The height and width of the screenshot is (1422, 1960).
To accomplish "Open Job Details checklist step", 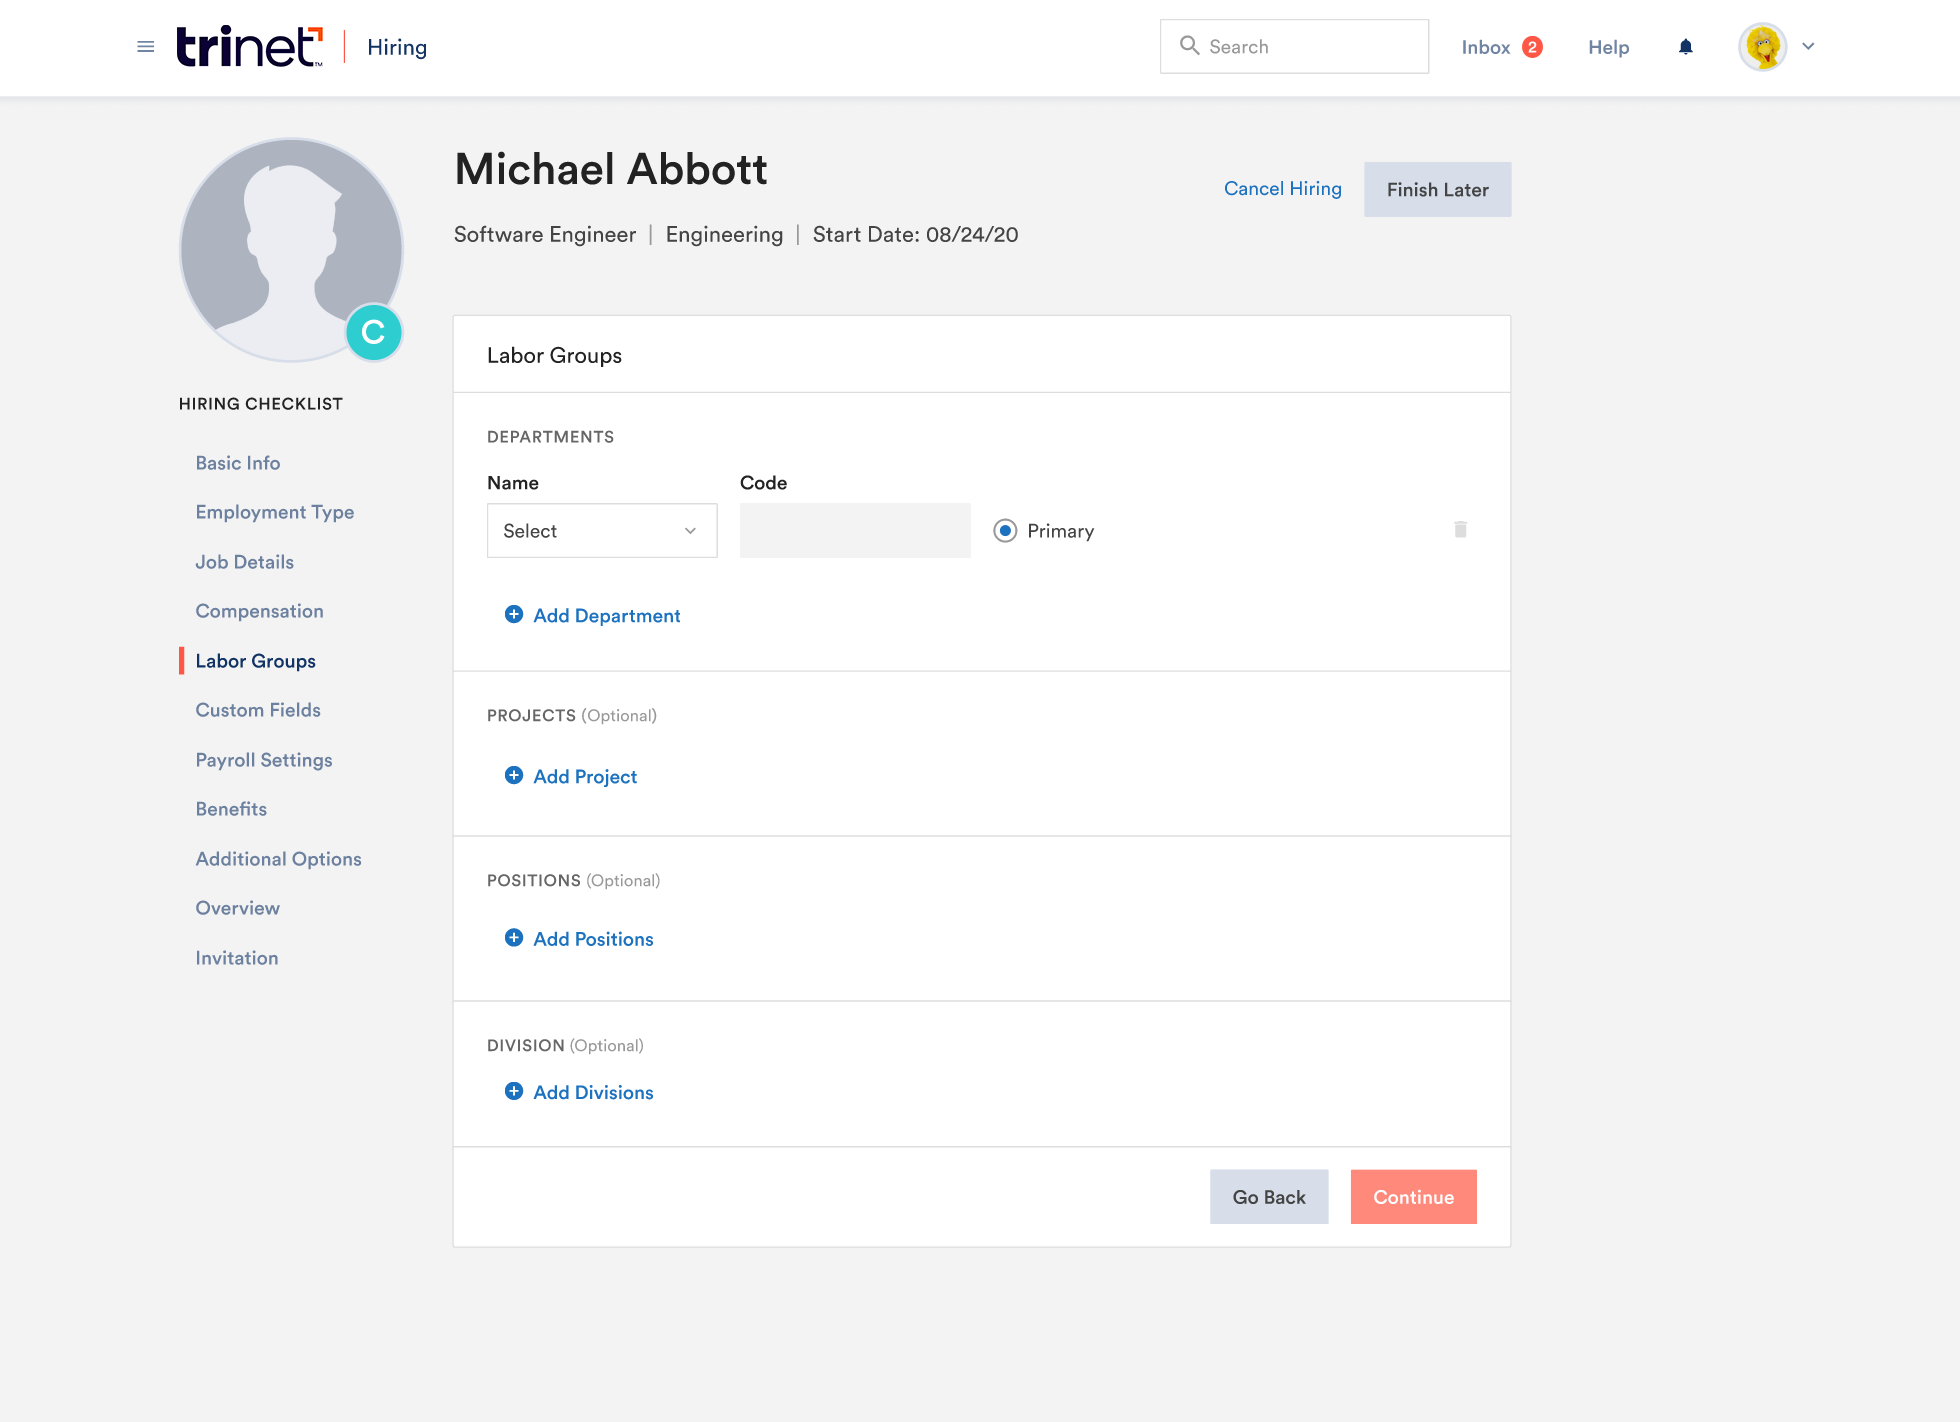I will point(244,562).
